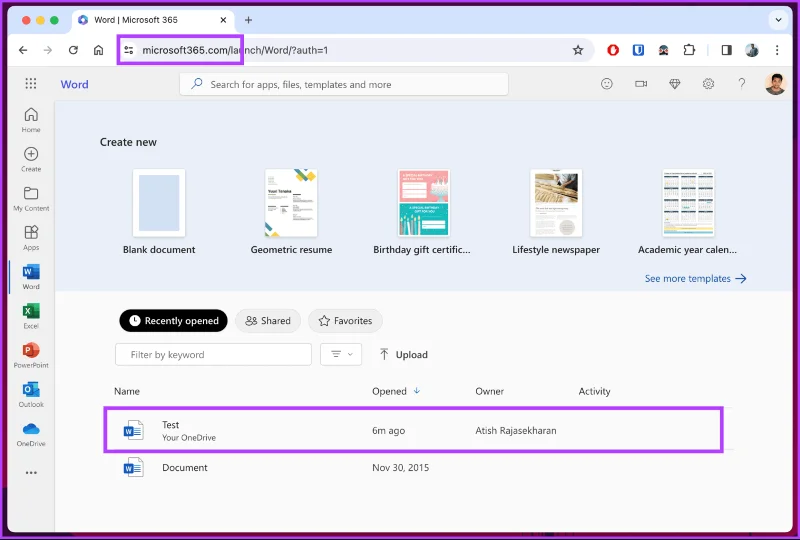Open the file named Document

coord(185,468)
